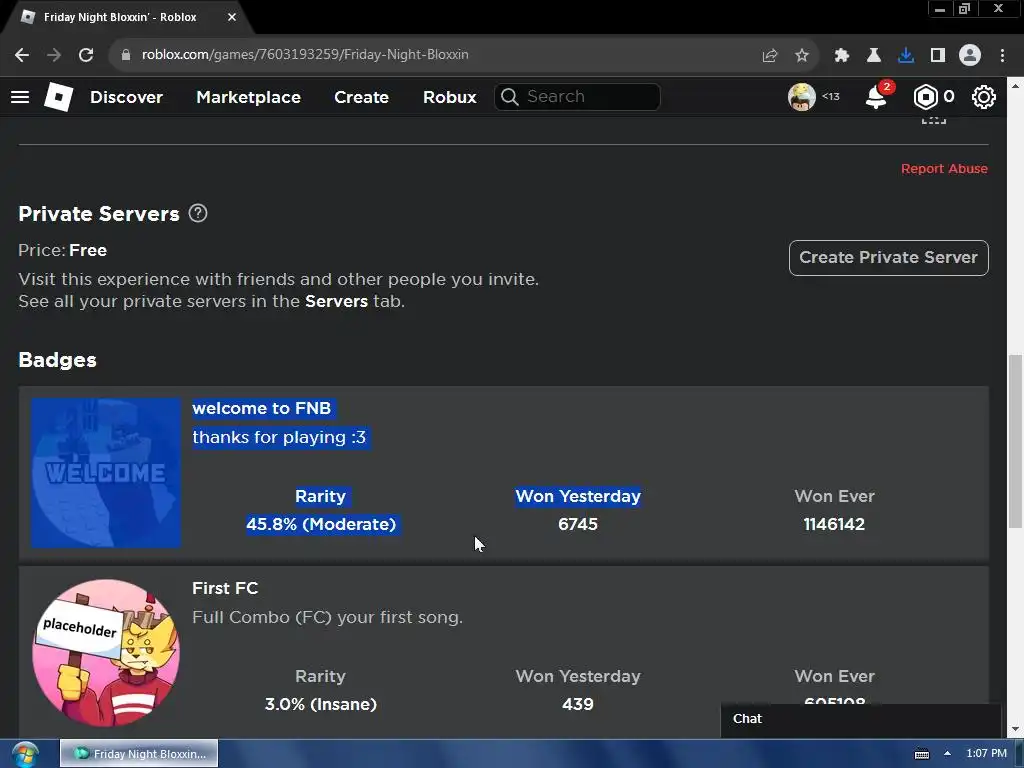Open the Discover page
The image size is (1024, 768).
tap(126, 97)
